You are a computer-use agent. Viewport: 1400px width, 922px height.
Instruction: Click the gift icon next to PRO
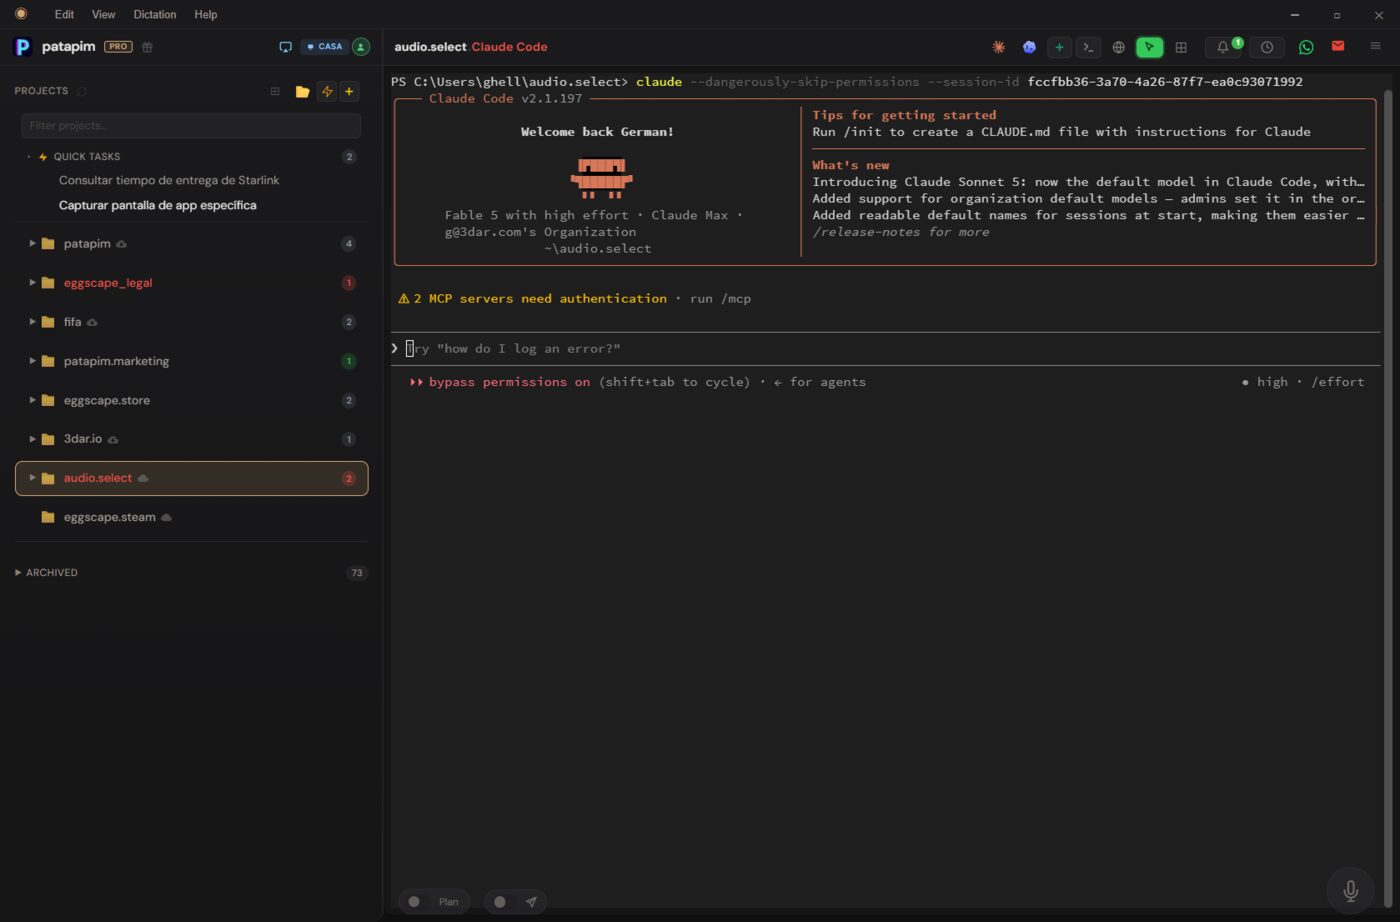tap(147, 47)
